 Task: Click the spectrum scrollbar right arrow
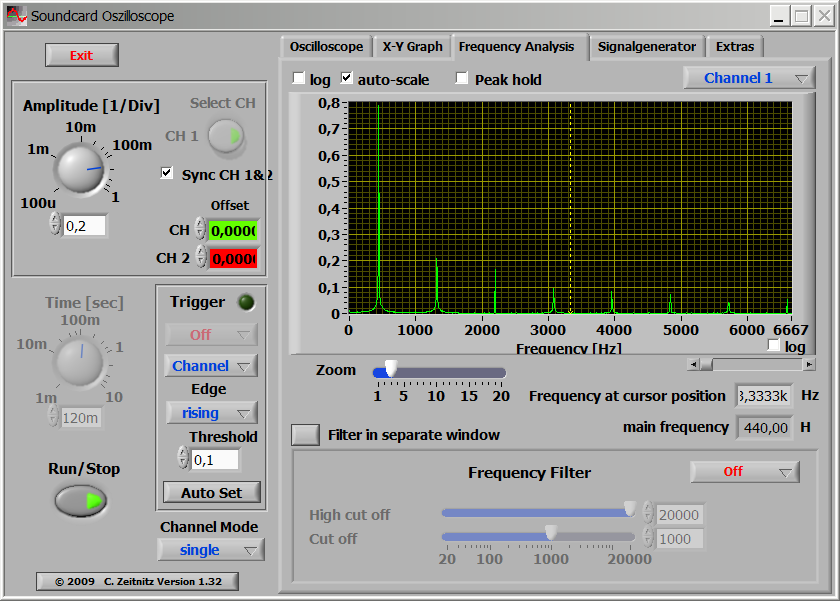pyautogui.click(x=809, y=365)
